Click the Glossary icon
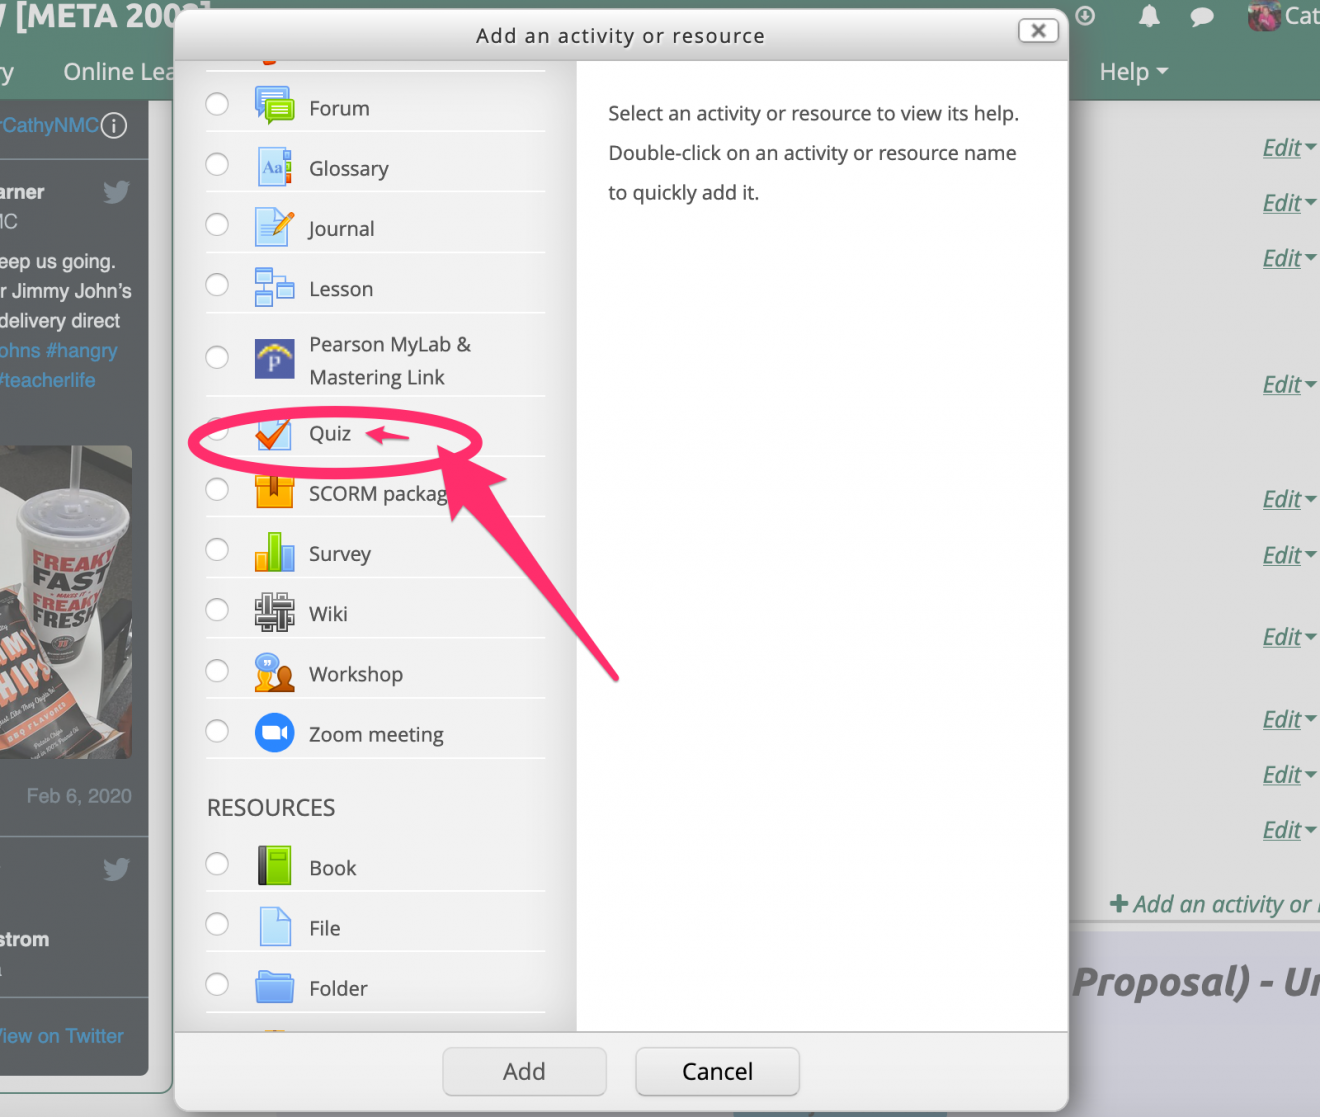 pos(274,167)
